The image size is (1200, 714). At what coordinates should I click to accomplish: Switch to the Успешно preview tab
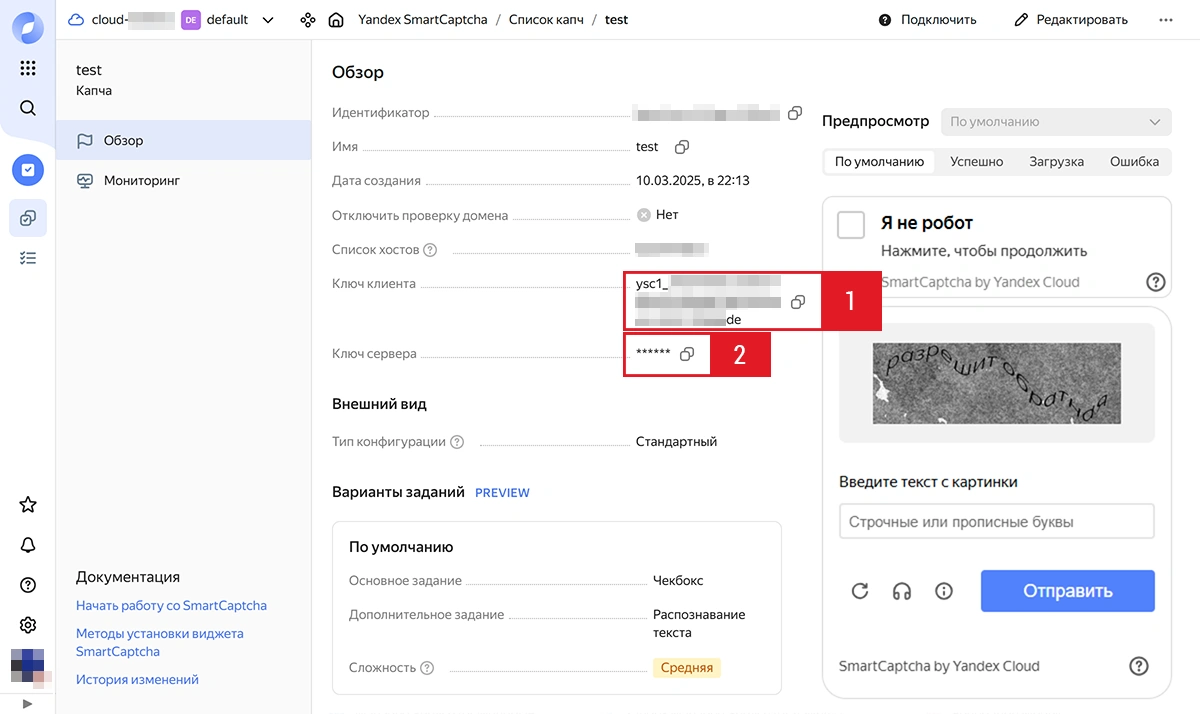[x=976, y=162]
